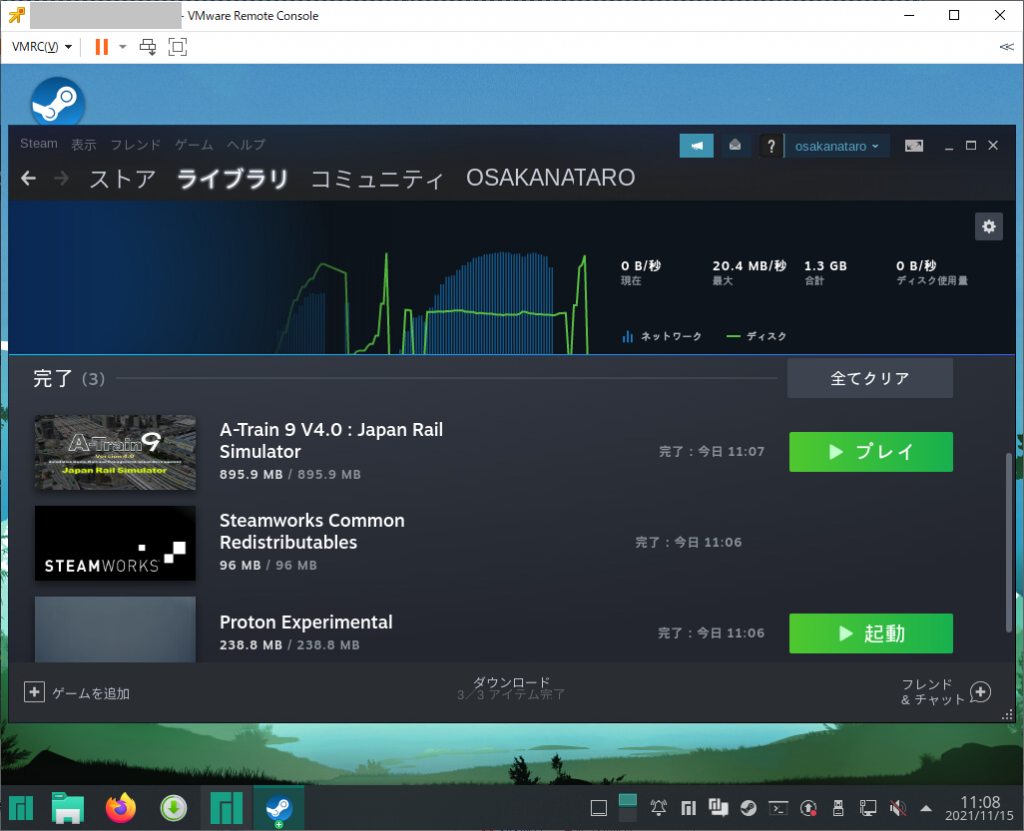Click the A-Train 9 V4.0 title
Image resolution: width=1024 pixels, height=831 pixels.
(x=331, y=440)
